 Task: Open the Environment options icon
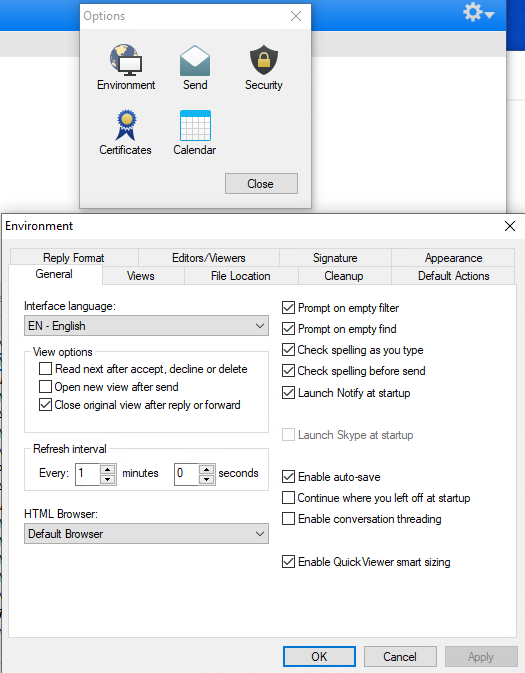coord(126,60)
